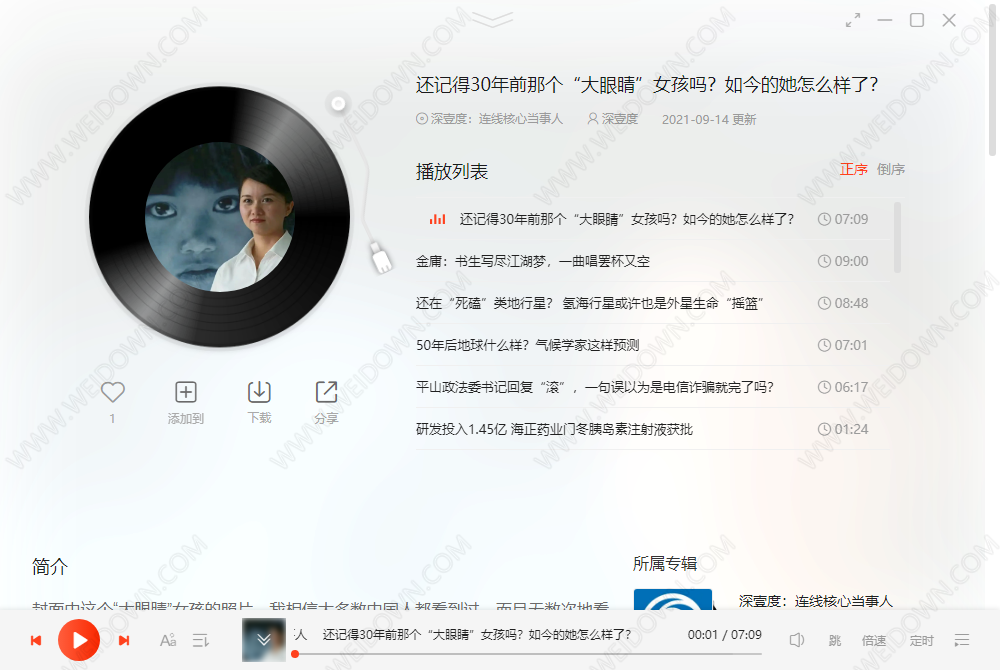Open 倍速 playback speed options

click(874, 640)
